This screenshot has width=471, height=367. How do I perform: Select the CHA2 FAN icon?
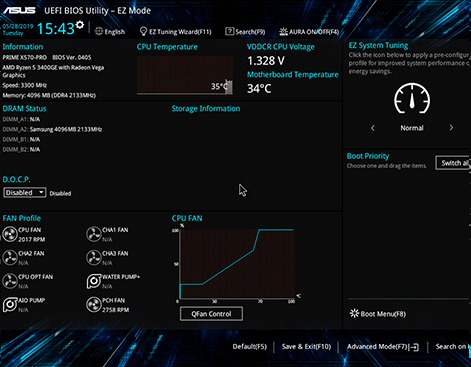coord(10,258)
